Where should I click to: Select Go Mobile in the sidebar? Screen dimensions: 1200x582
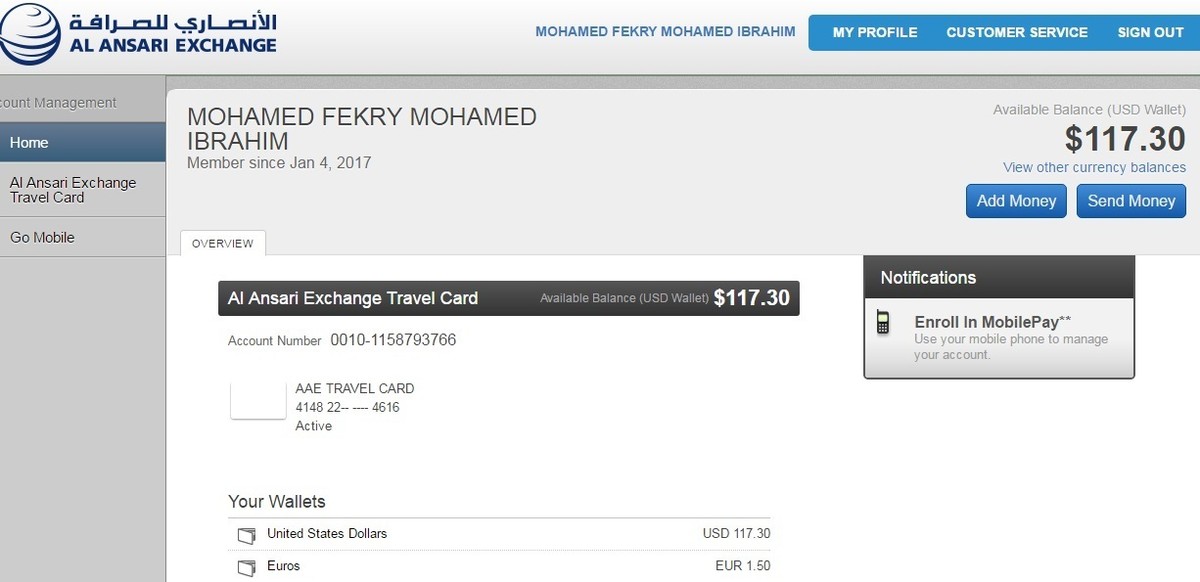tap(82, 238)
